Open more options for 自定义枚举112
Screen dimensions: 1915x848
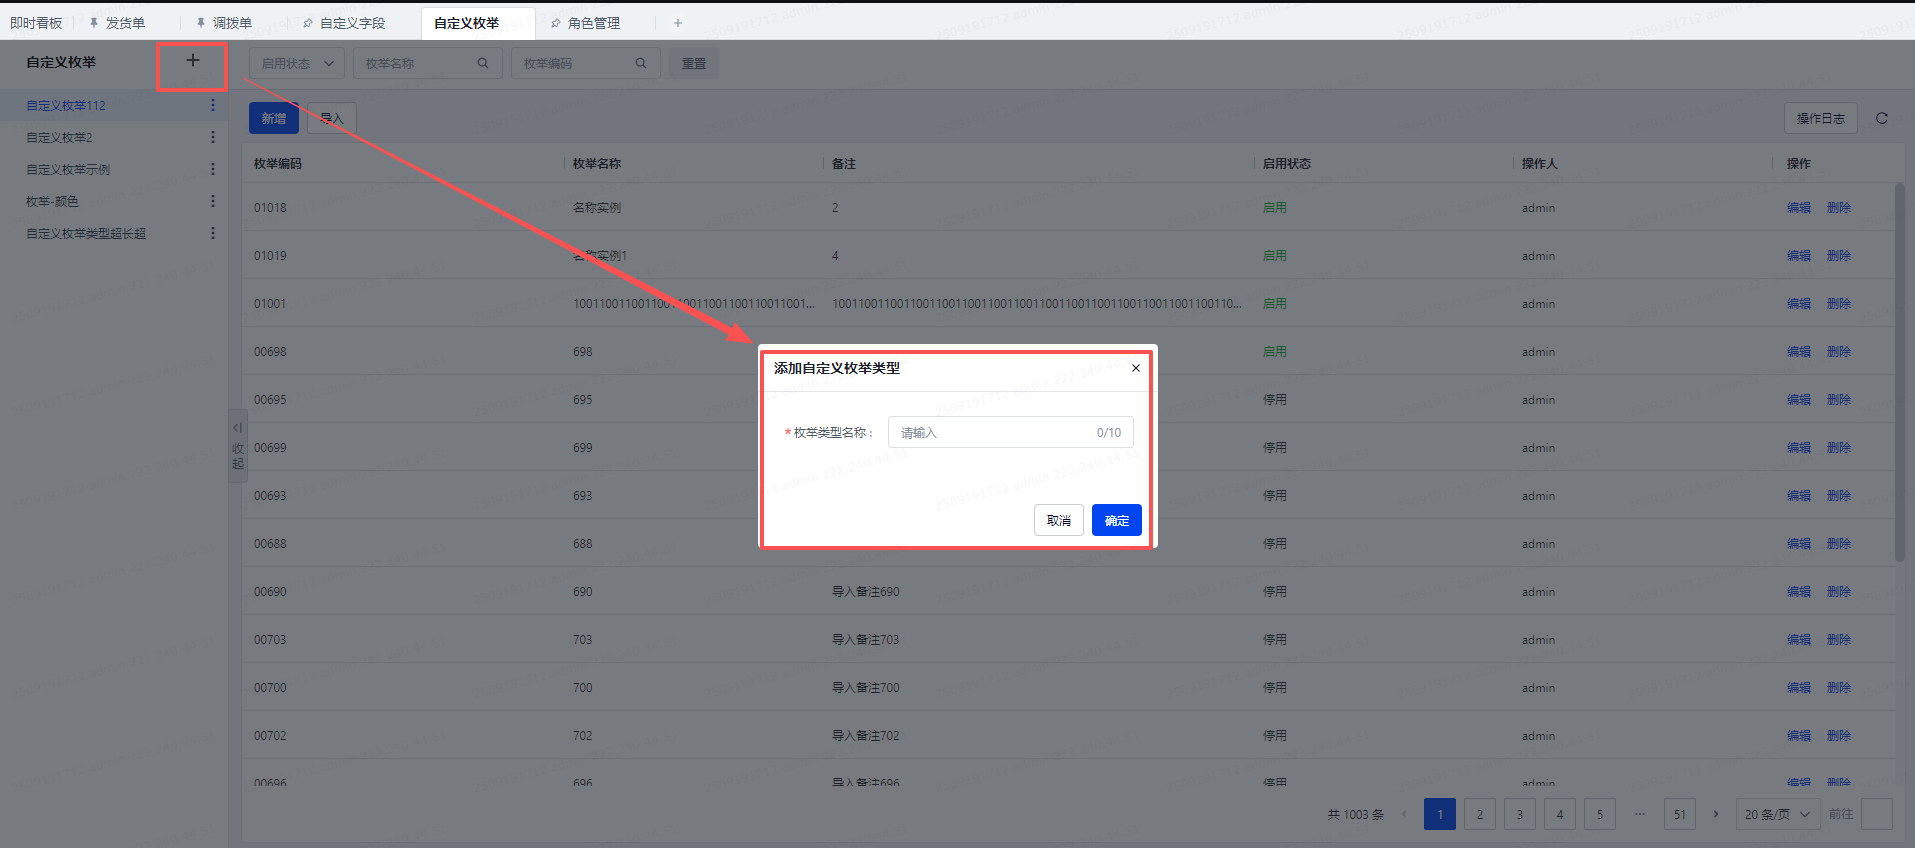point(213,105)
